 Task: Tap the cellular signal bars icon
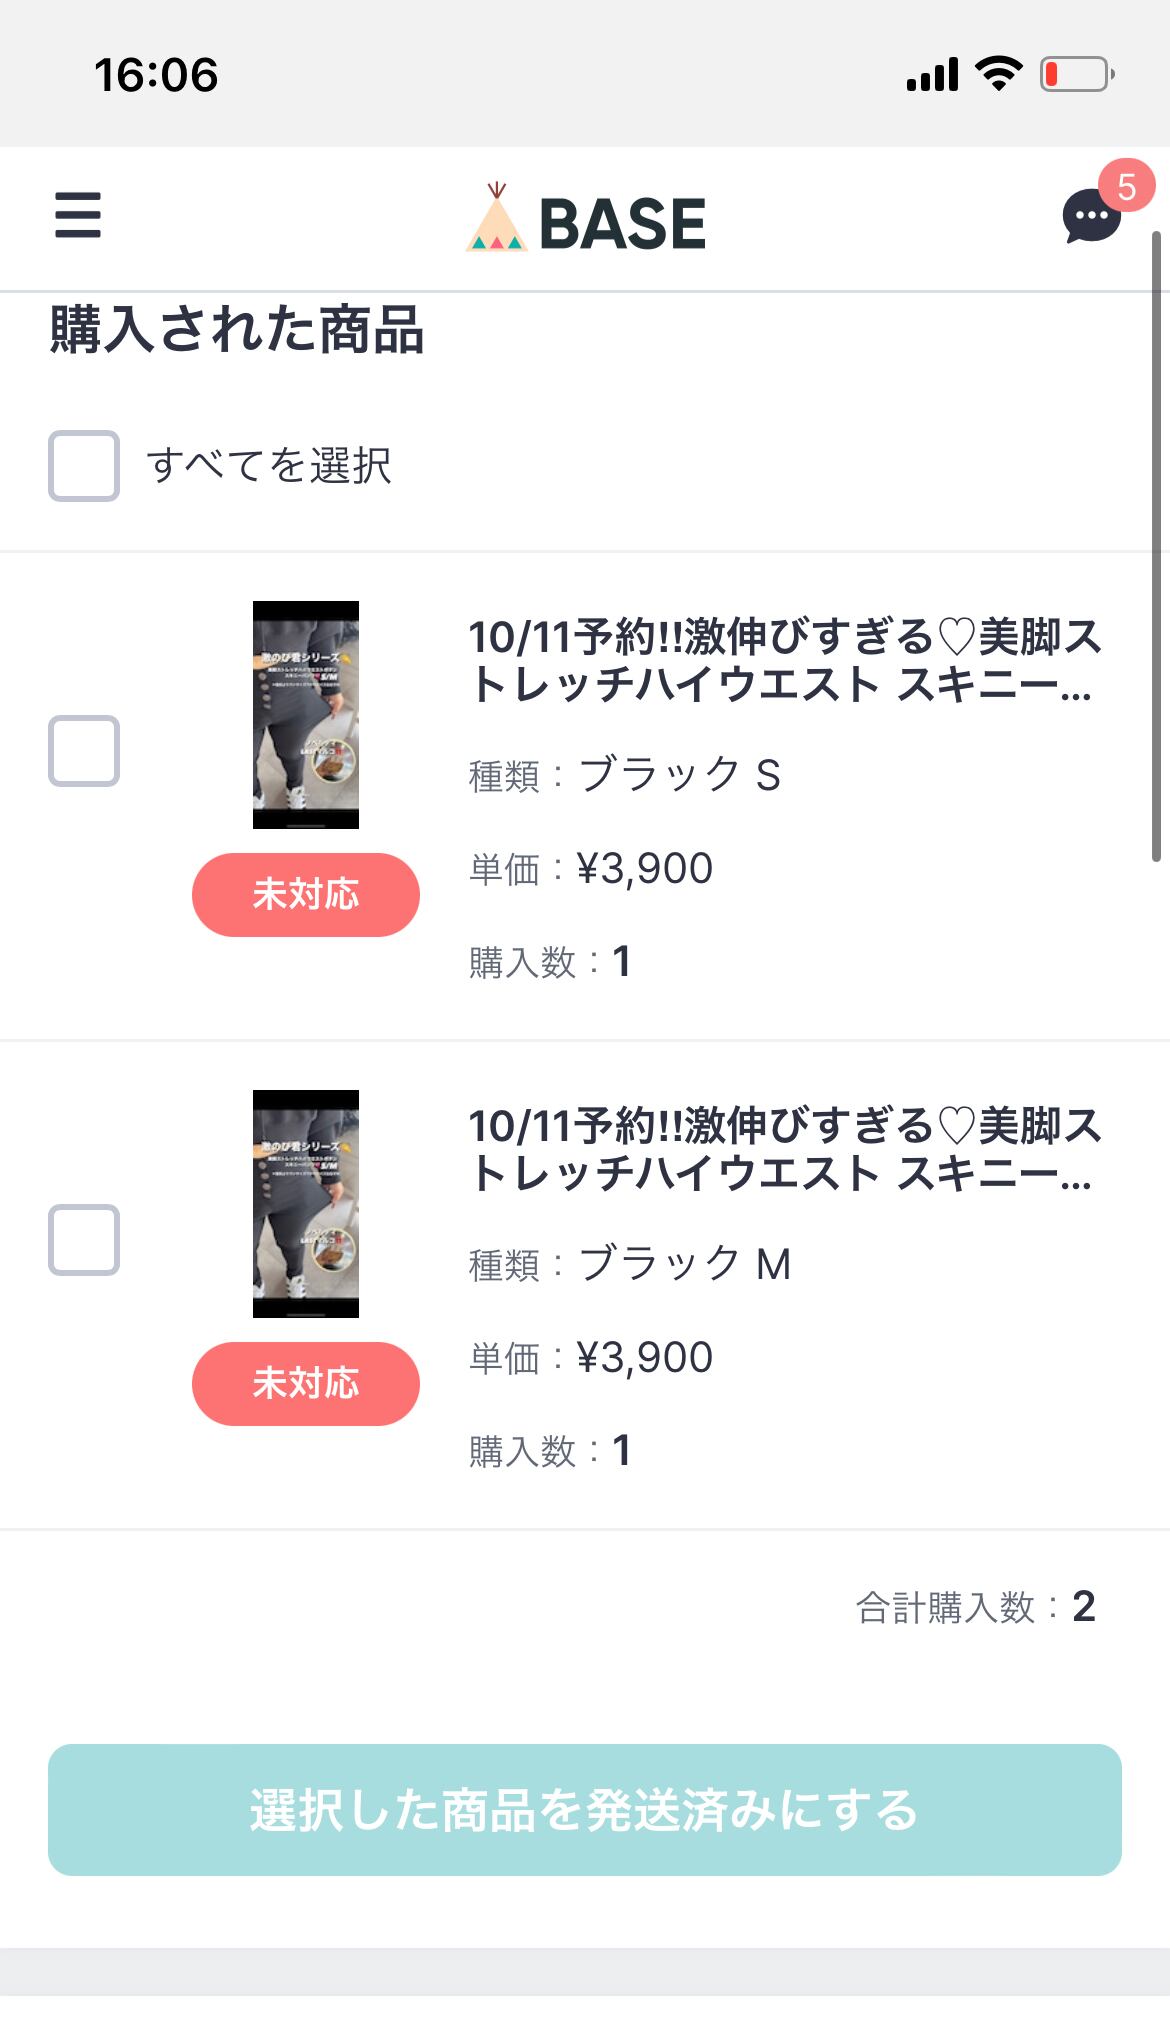932,75
